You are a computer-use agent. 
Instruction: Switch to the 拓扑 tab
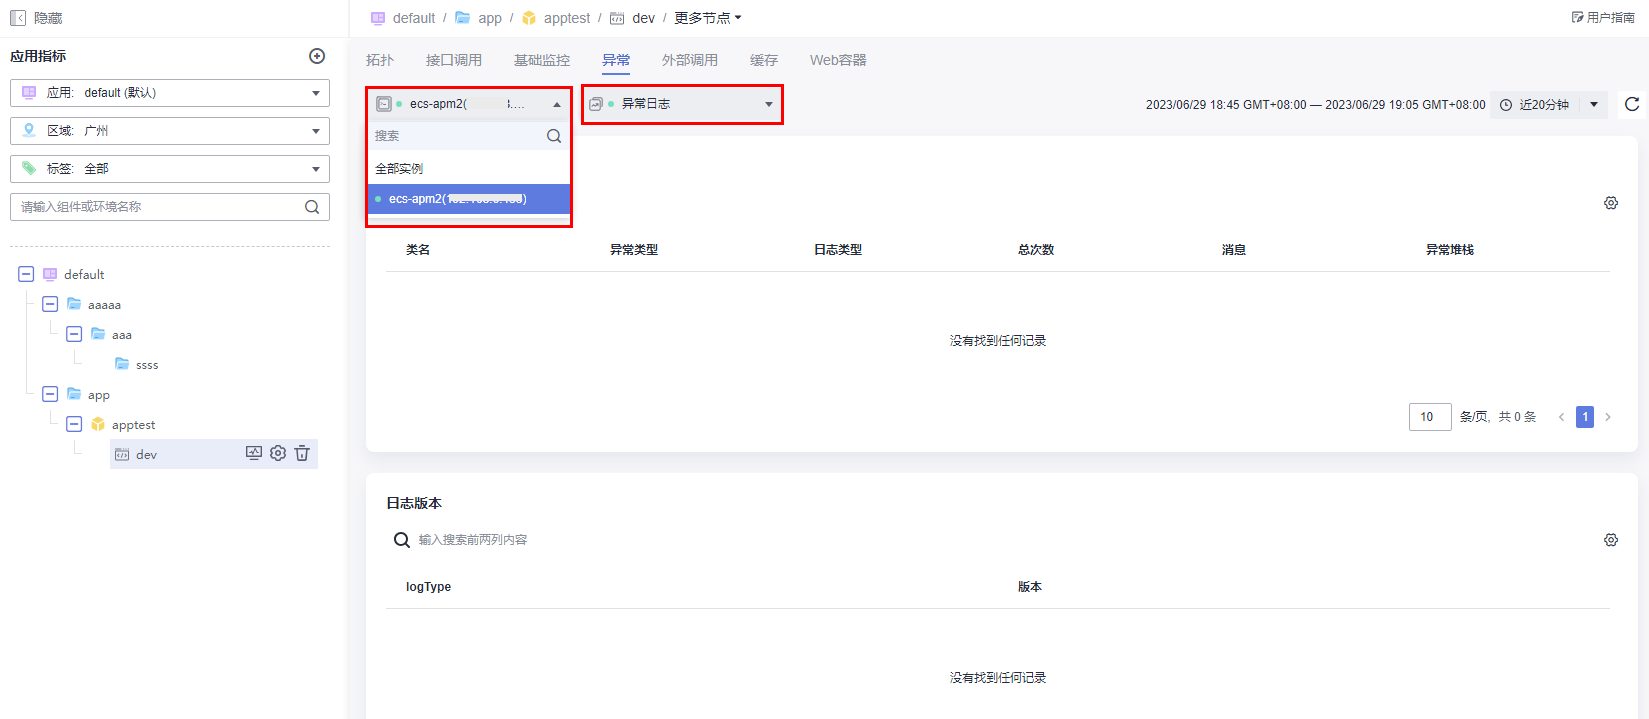click(x=380, y=60)
